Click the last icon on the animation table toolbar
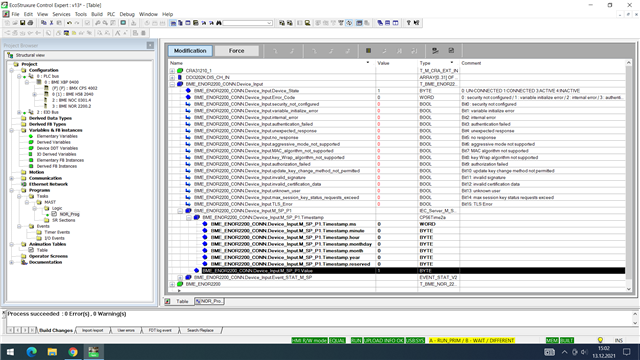 click(x=451, y=51)
